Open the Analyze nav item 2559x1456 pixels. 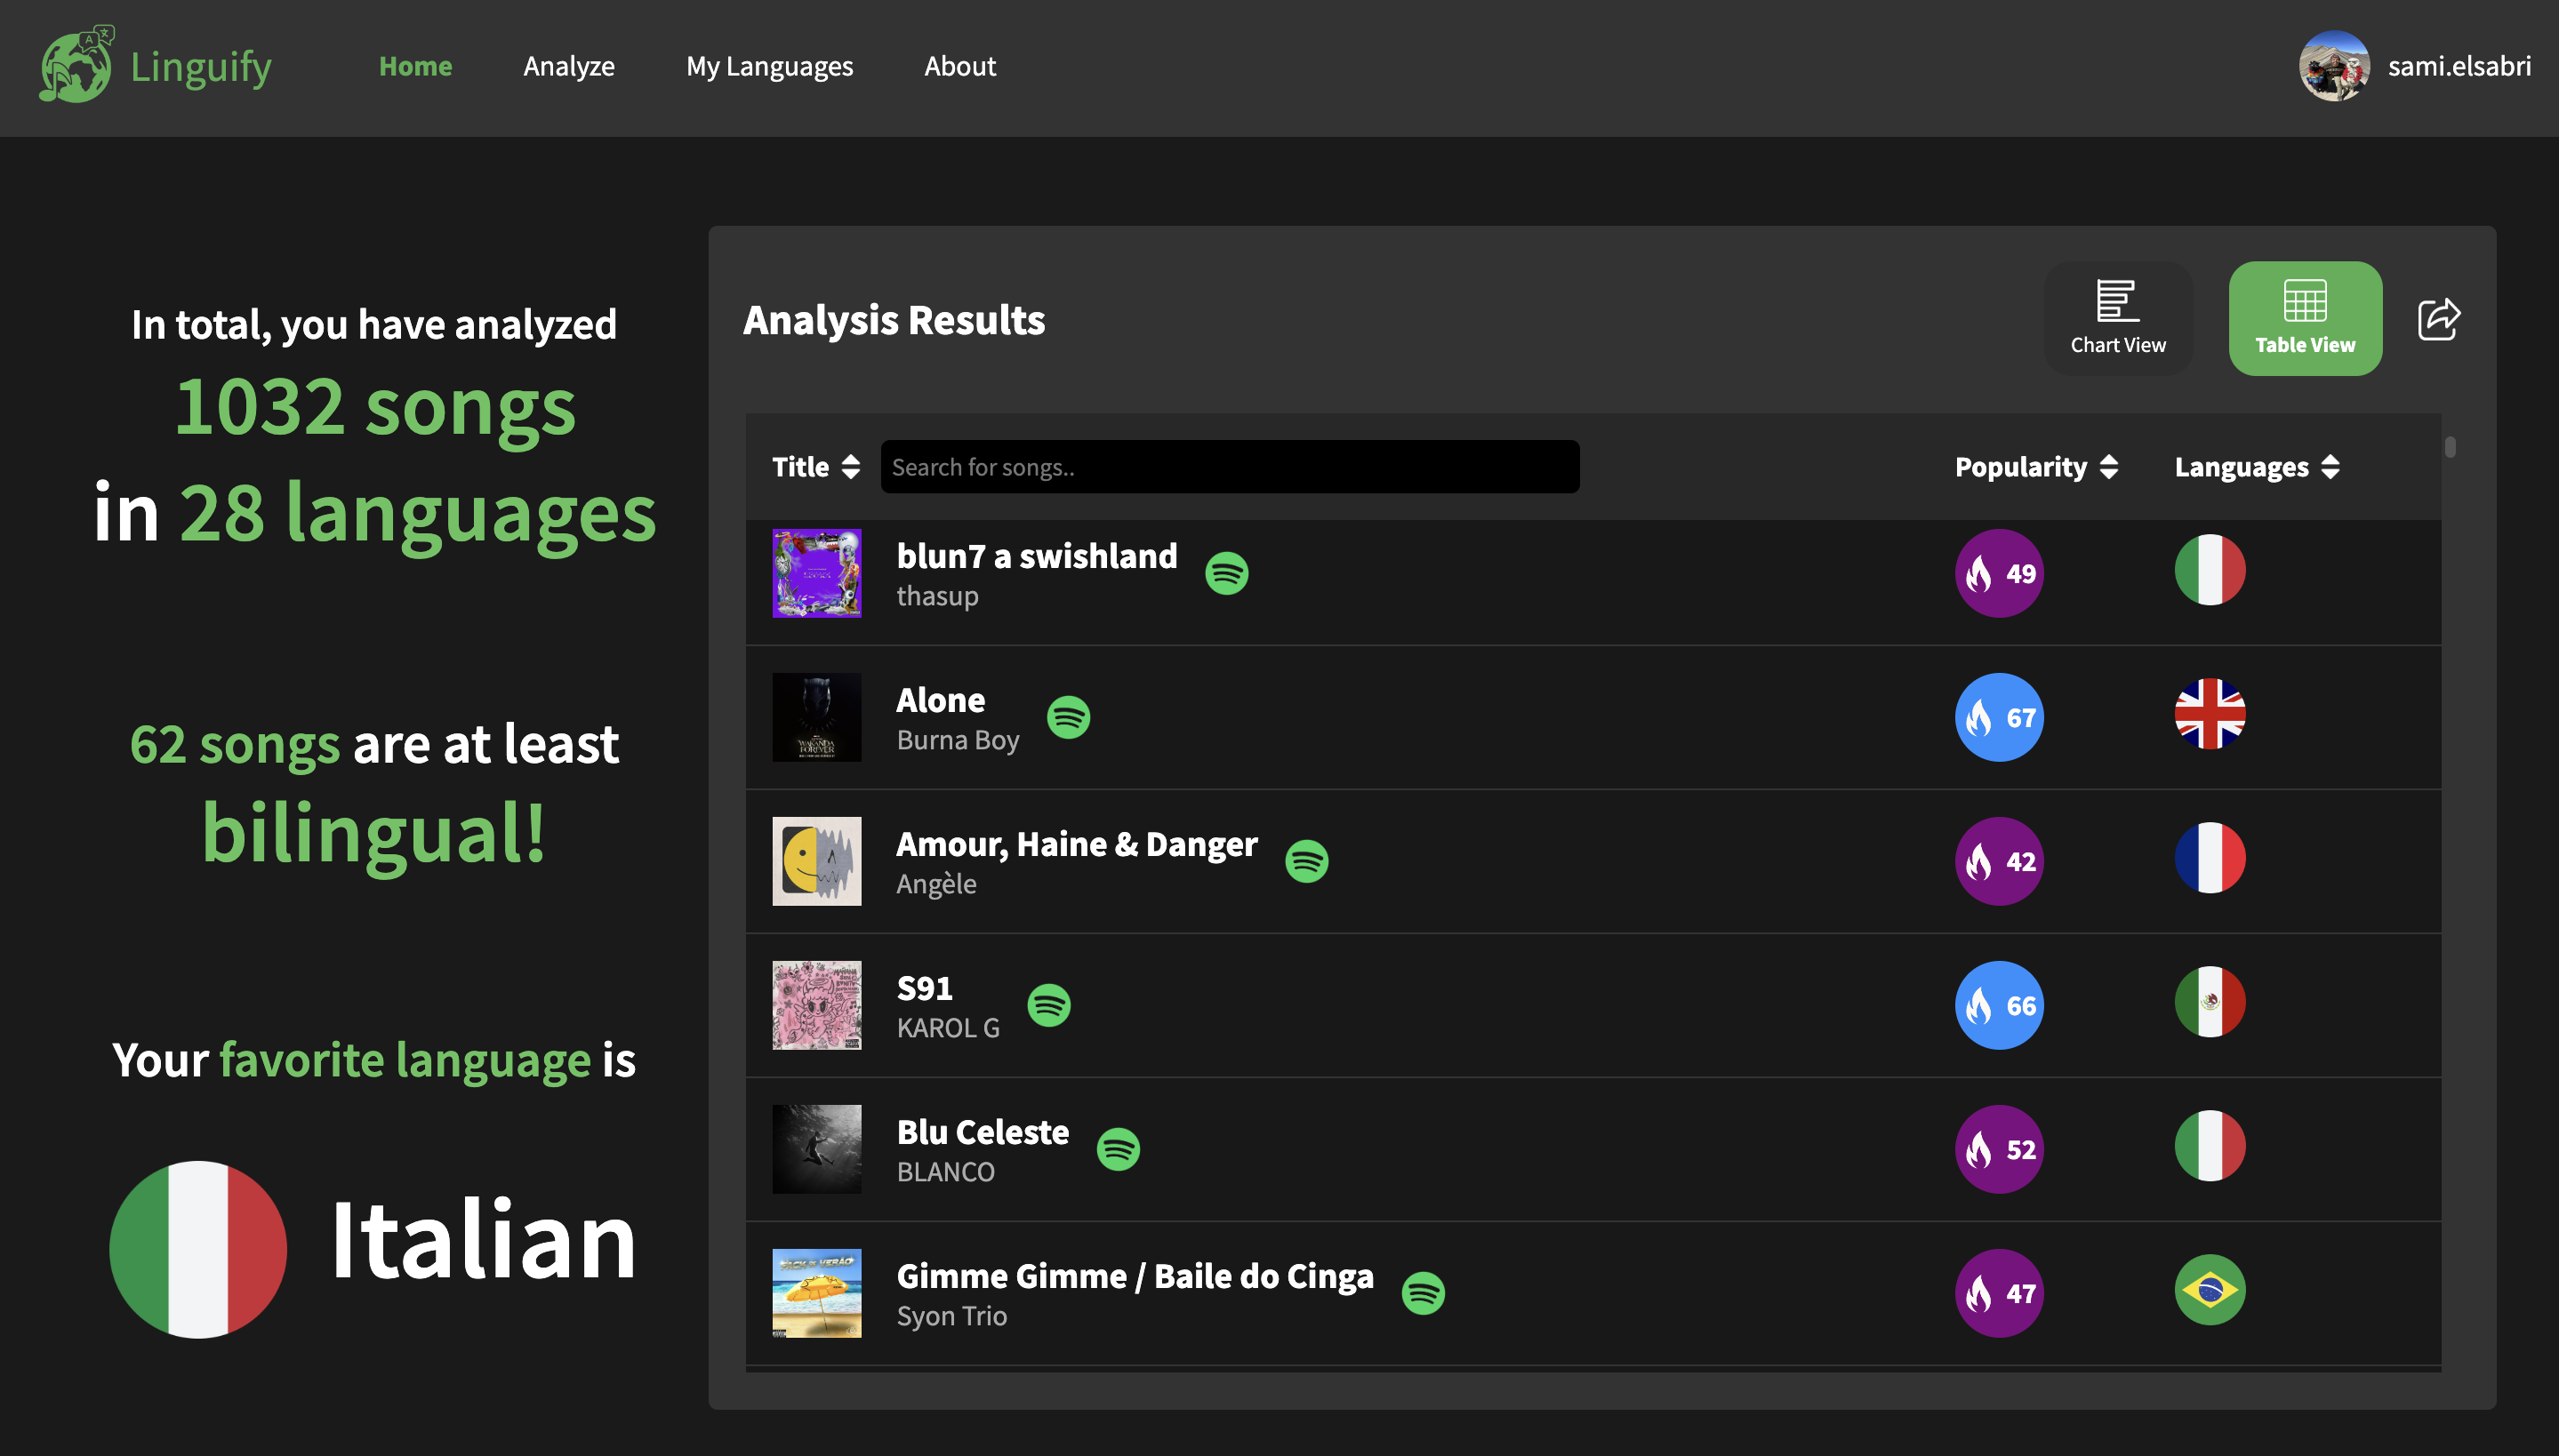(568, 66)
